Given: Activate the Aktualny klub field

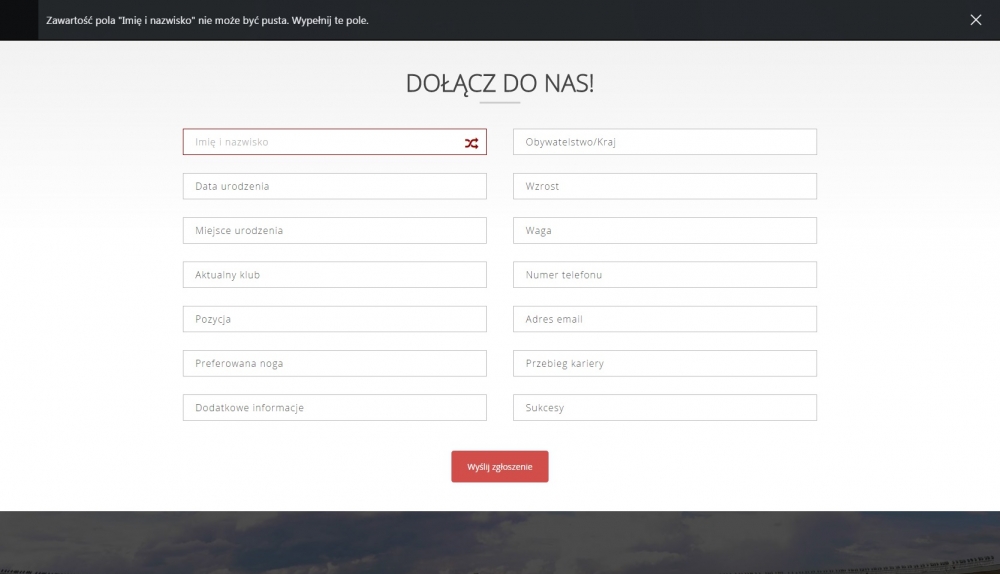Looking at the screenshot, I should [334, 275].
